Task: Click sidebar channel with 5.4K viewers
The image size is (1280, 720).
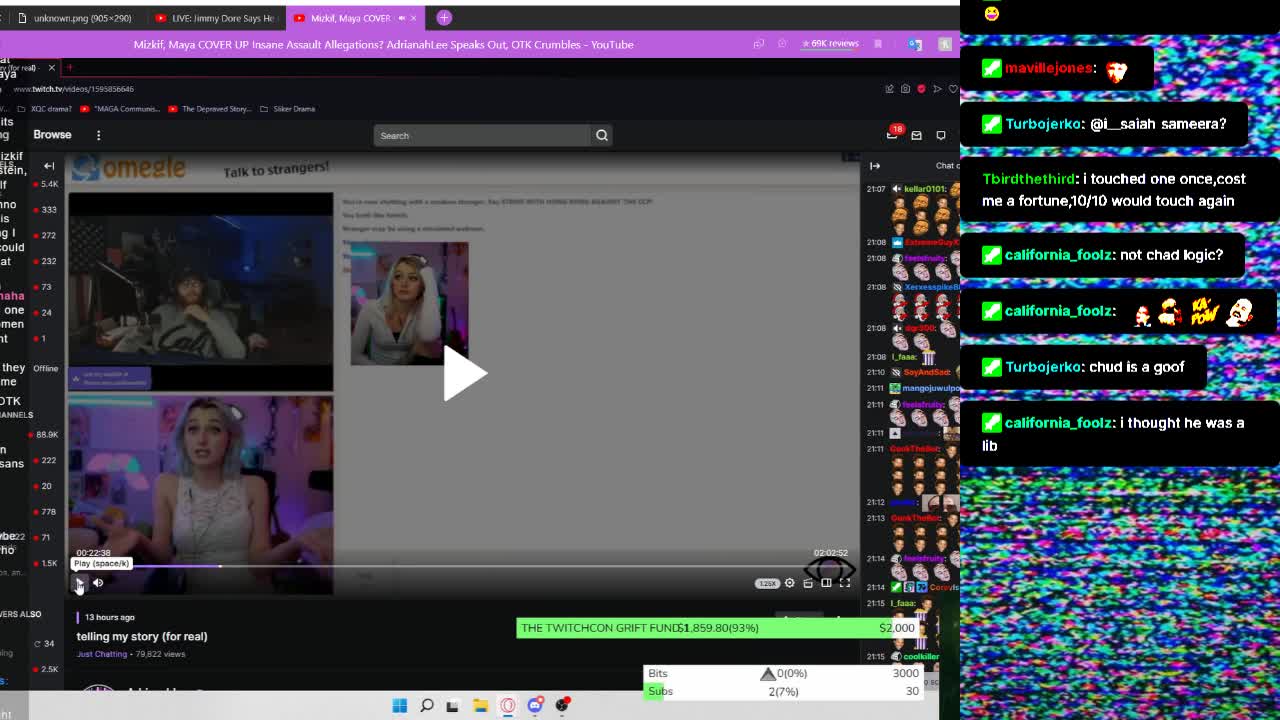Action: click(x=47, y=184)
